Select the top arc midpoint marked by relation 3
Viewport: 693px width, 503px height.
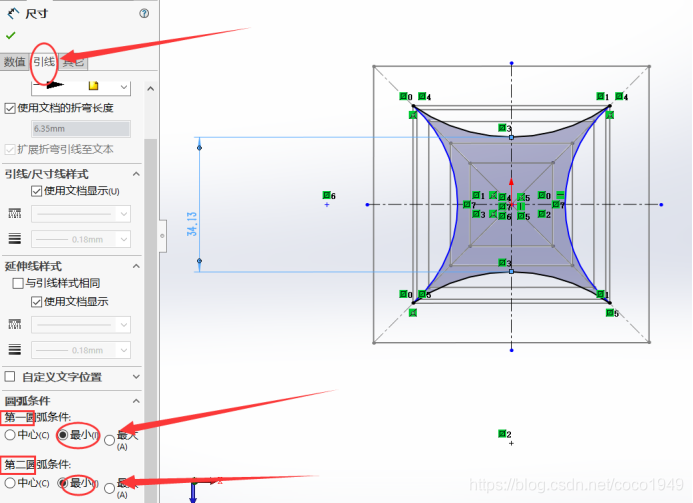tap(511, 137)
